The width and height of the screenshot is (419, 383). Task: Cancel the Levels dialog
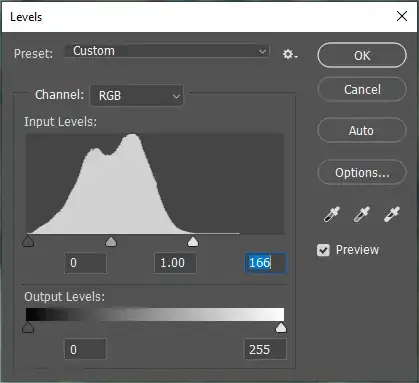click(x=362, y=89)
